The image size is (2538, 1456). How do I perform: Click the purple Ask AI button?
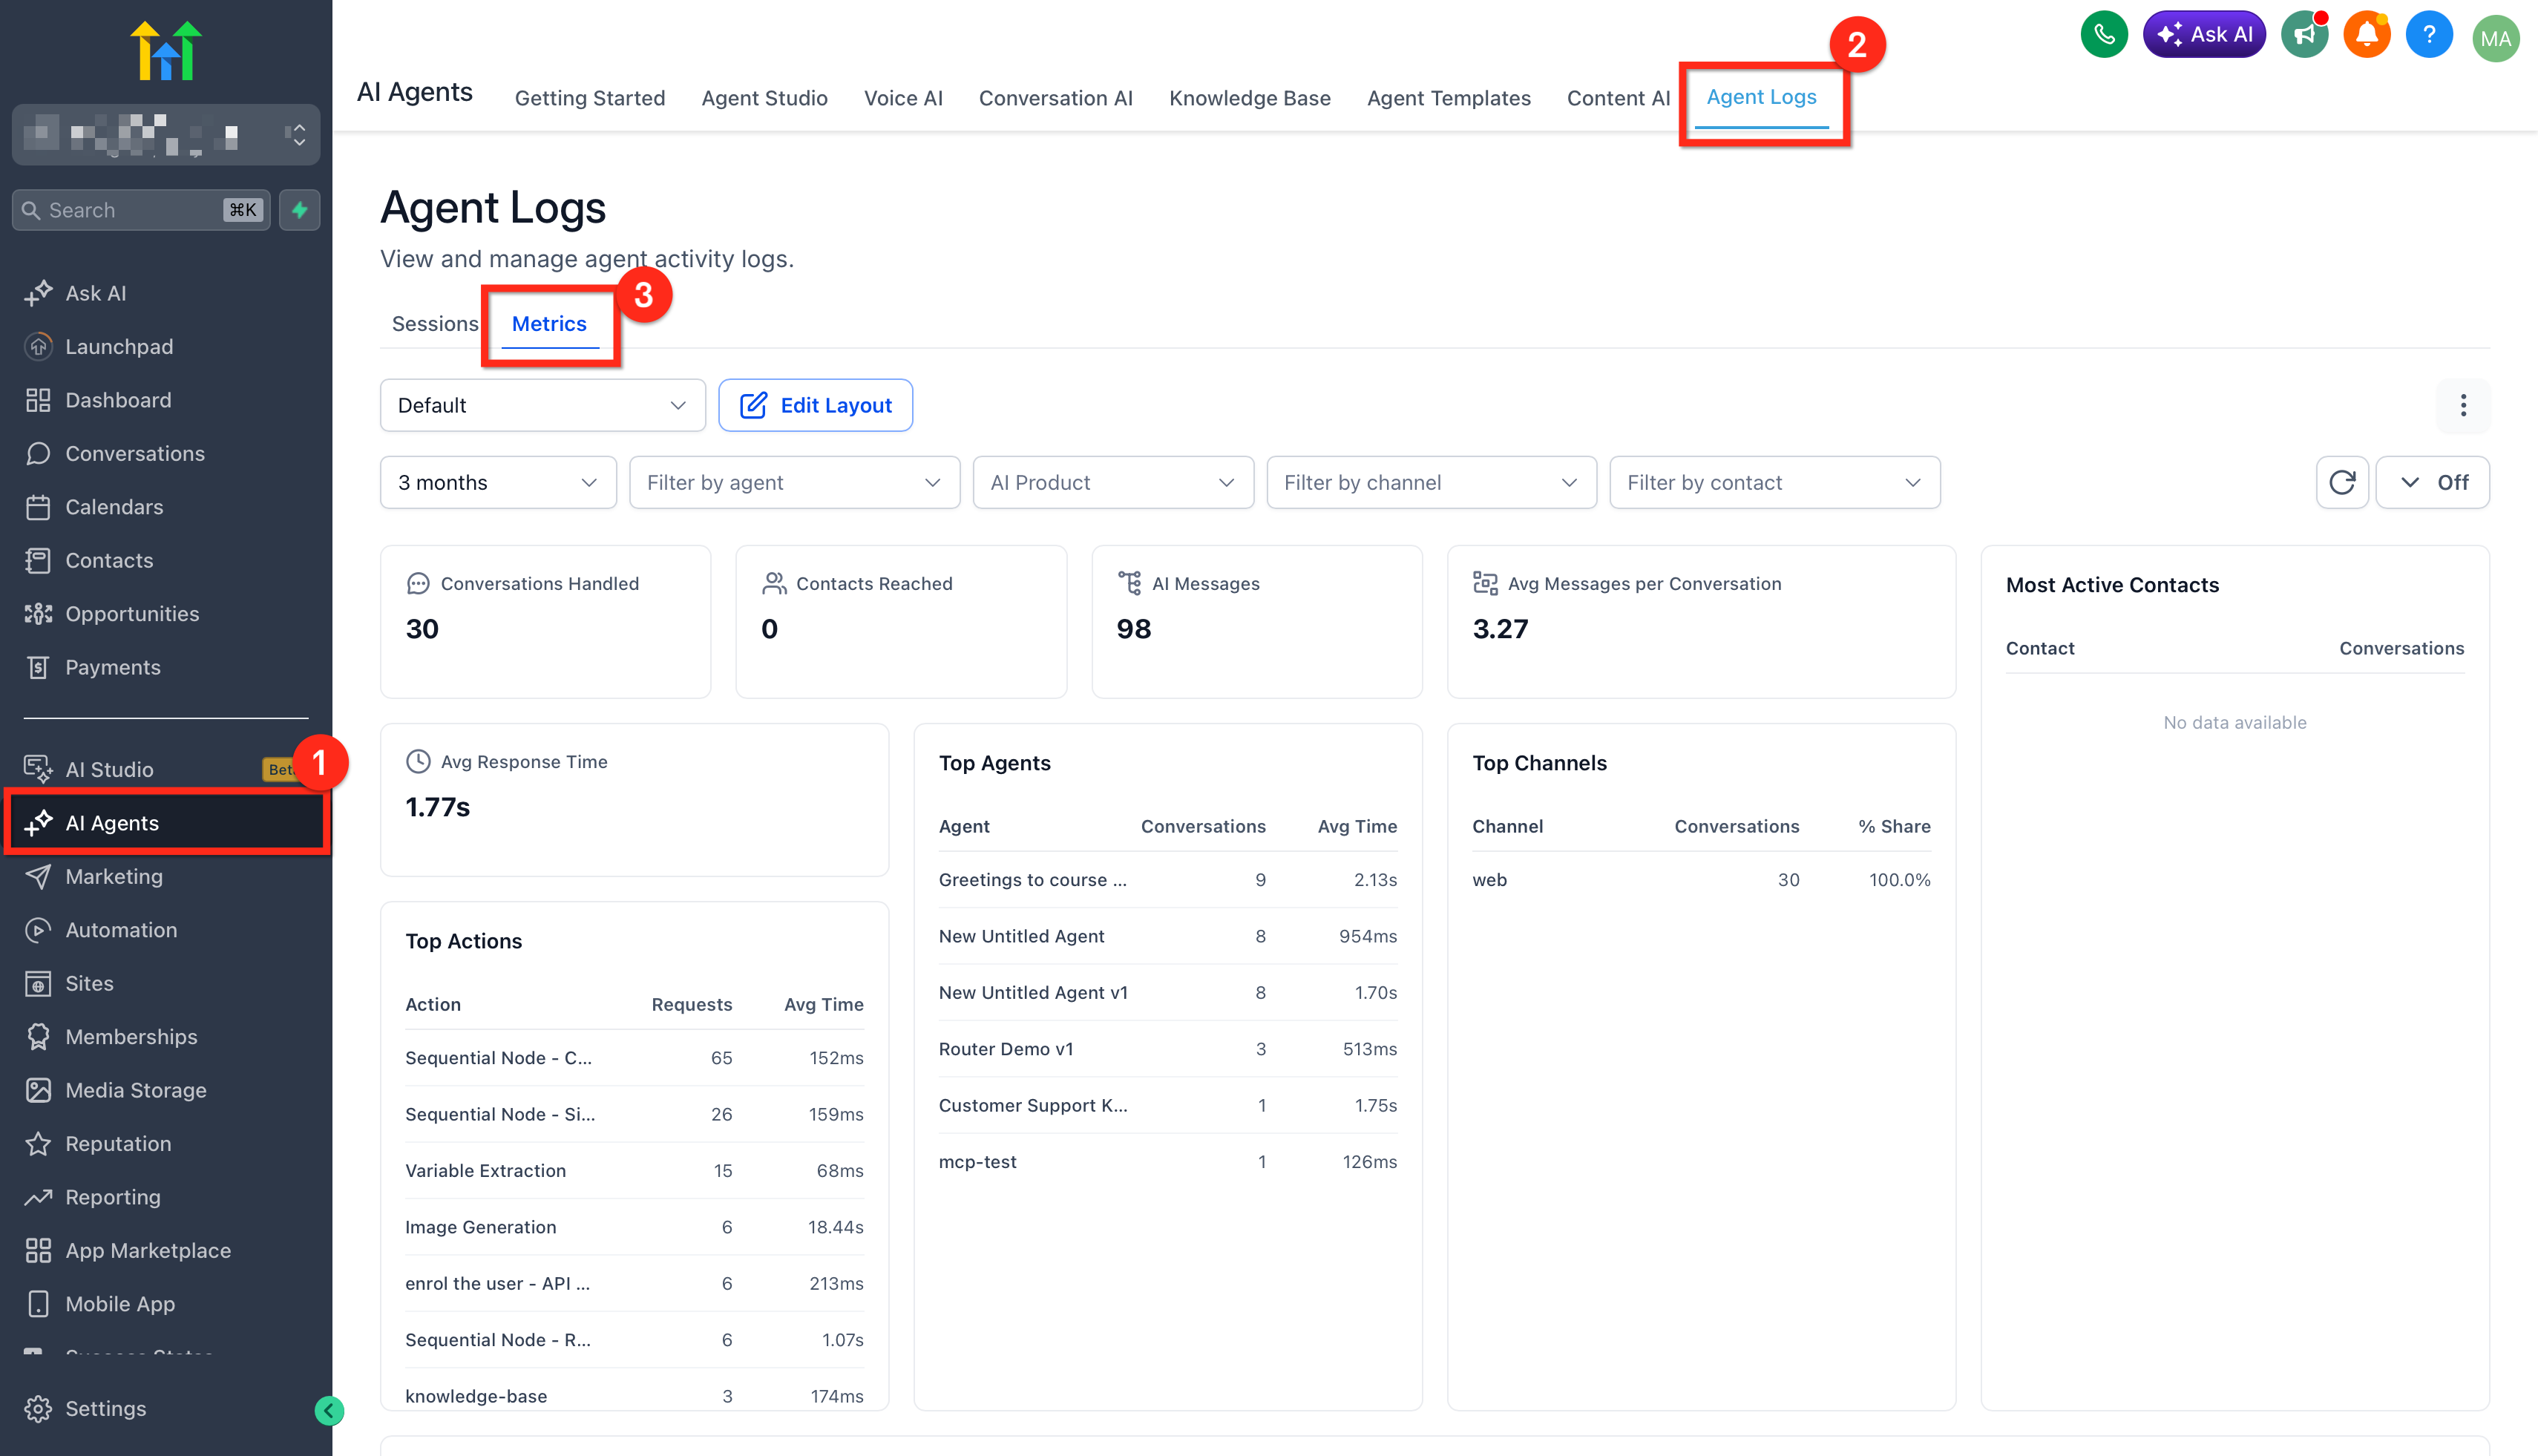(x=2204, y=35)
